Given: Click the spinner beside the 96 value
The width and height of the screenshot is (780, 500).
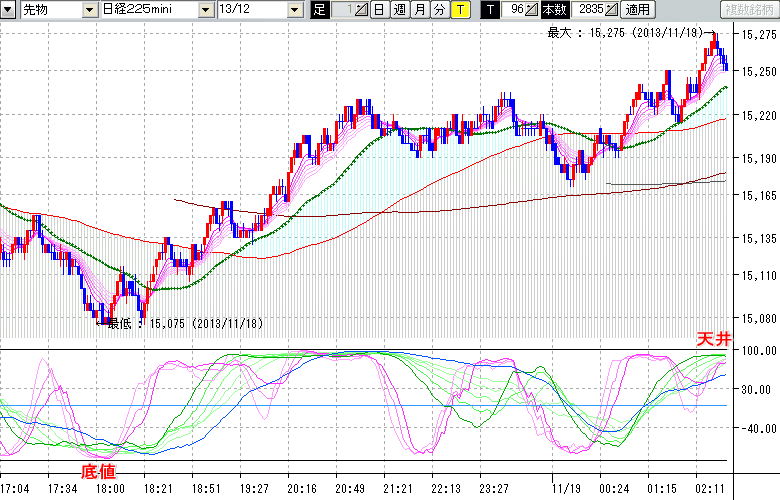Looking at the screenshot, I should coord(533,10).
